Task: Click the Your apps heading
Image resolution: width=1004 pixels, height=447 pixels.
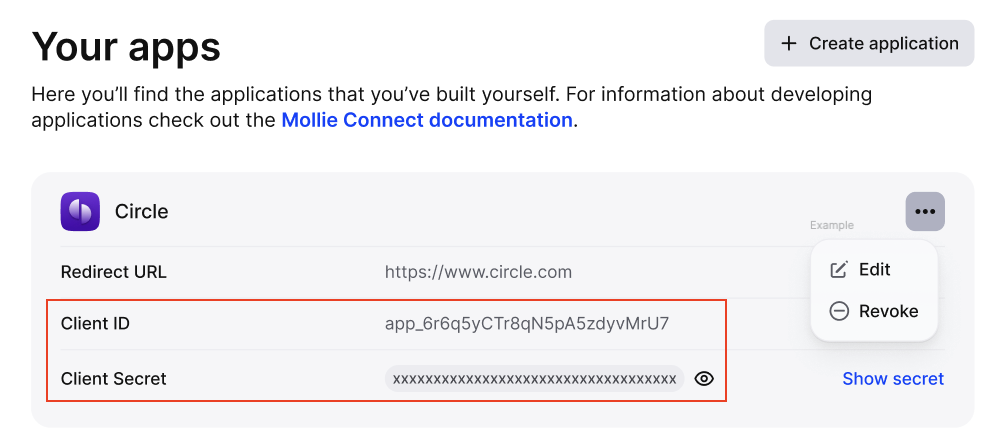Action: (x=126, y=47)
